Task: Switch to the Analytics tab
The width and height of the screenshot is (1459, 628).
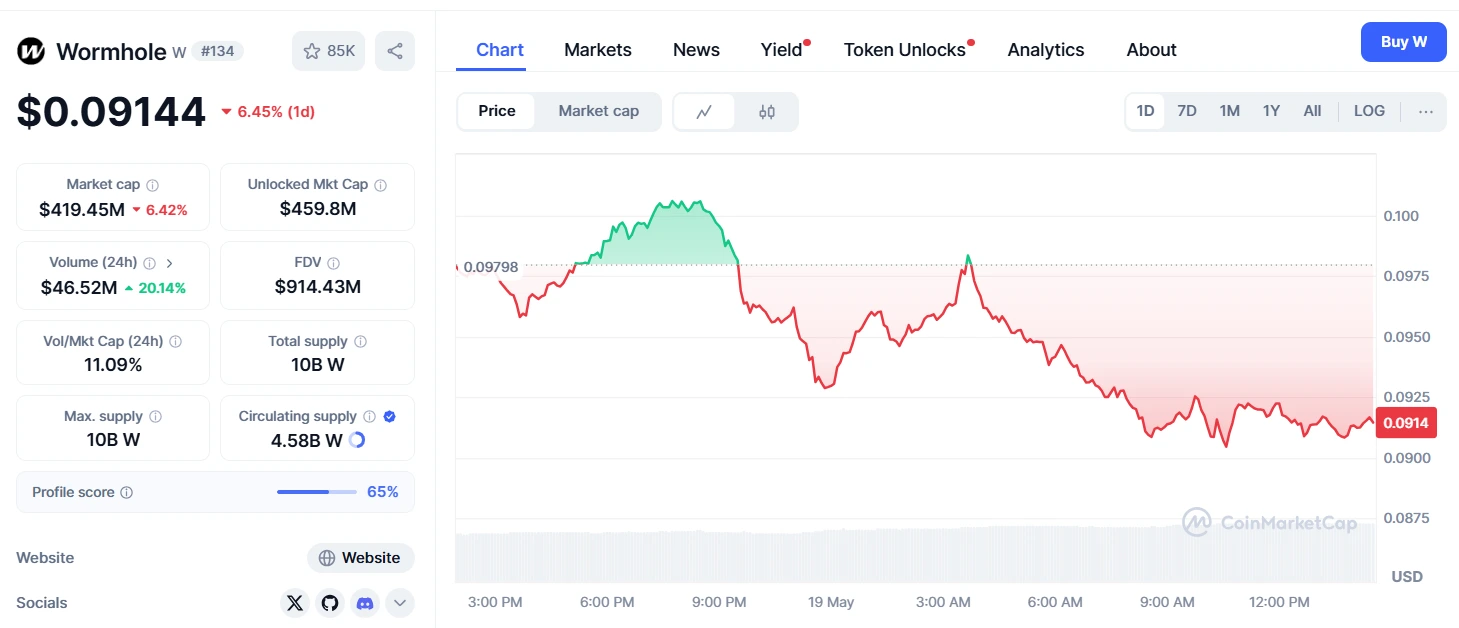Action: coord(1046,50)
